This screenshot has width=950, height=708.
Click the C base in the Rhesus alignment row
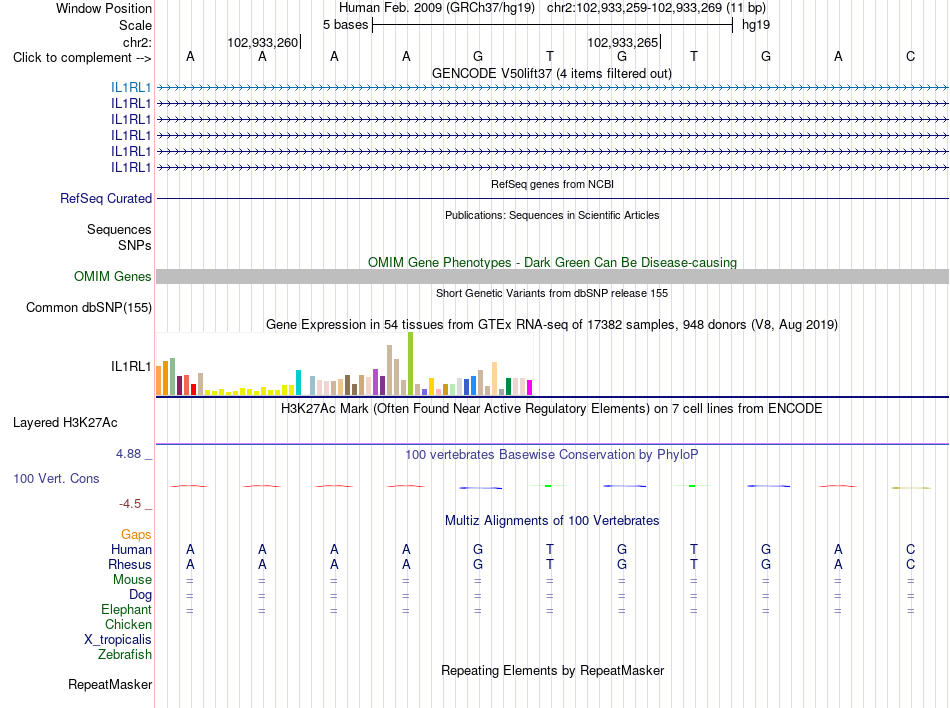point(910,564)
